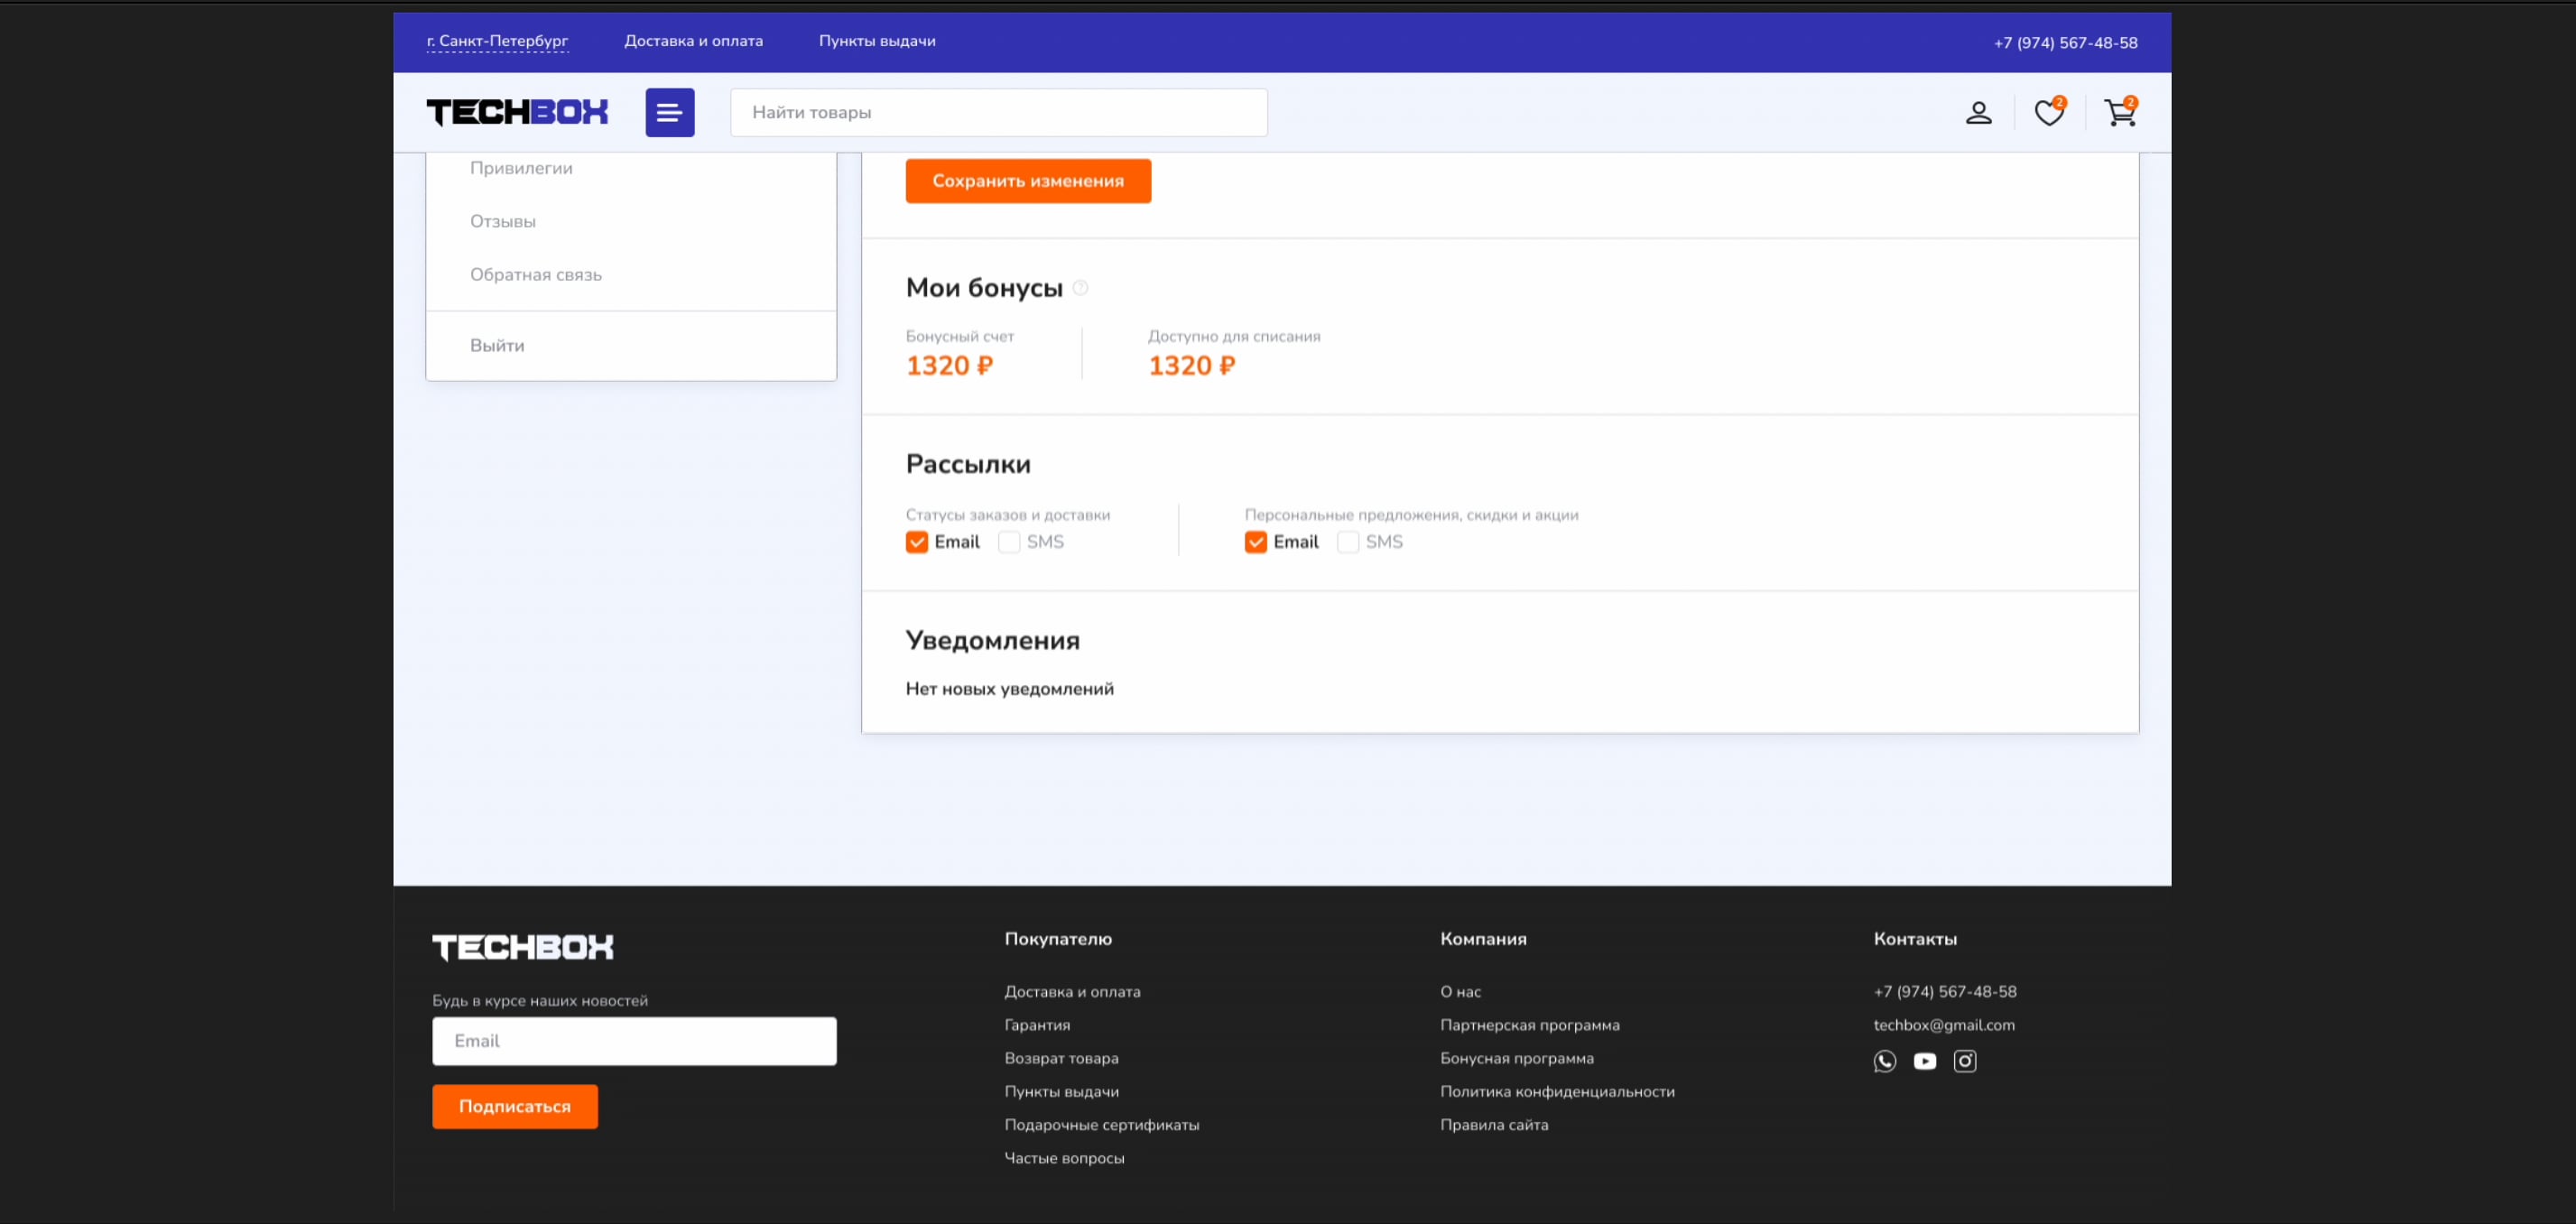Open the hamburger catalog menu
The image size is (2576, 1224).
coord(669,112)
